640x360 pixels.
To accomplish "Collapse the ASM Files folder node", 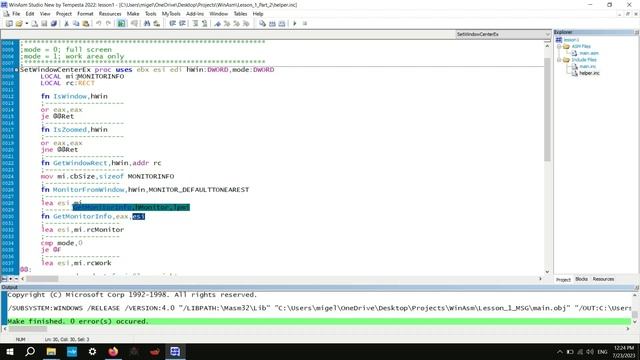I will coord(559,47).
